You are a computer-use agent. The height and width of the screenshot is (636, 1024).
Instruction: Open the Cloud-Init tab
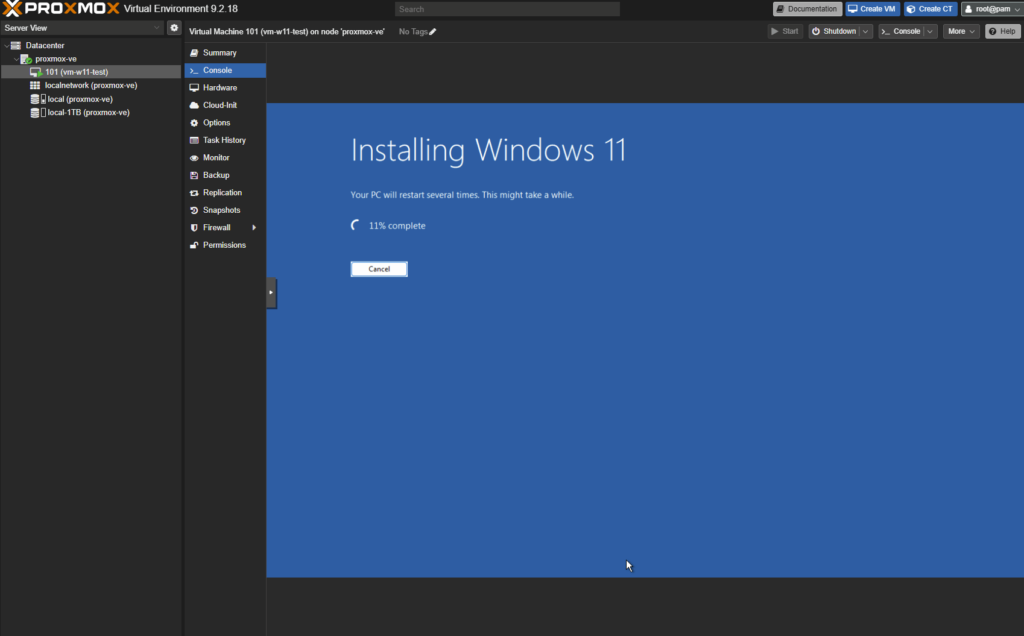point(225,105)
